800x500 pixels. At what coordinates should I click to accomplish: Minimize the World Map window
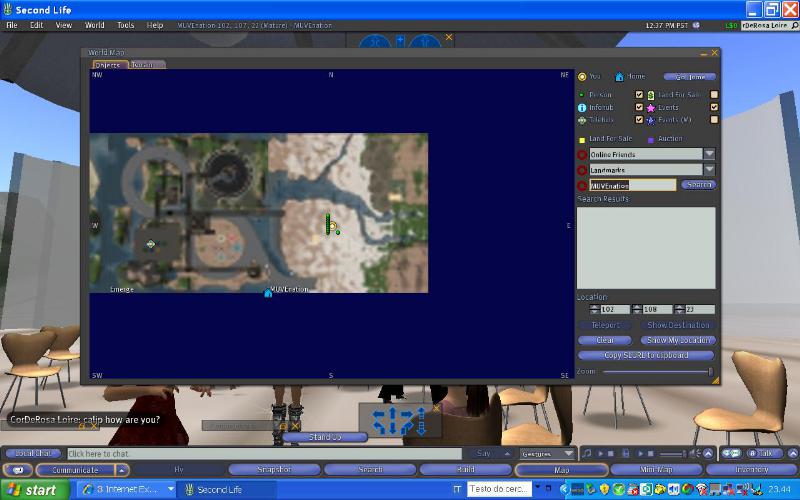(704, 53)
